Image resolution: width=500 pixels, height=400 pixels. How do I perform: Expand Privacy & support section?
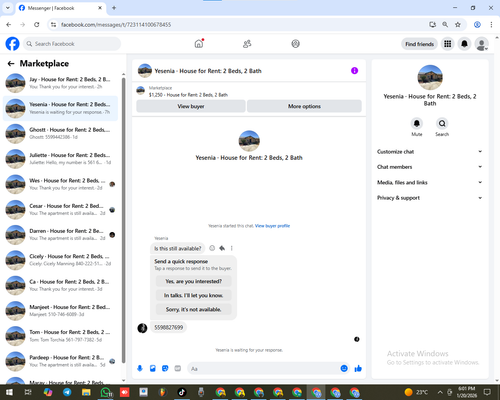[430, 198]
